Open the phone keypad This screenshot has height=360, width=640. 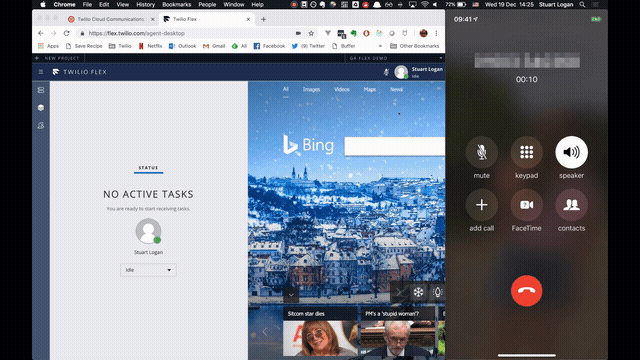[x=527, y=152]
